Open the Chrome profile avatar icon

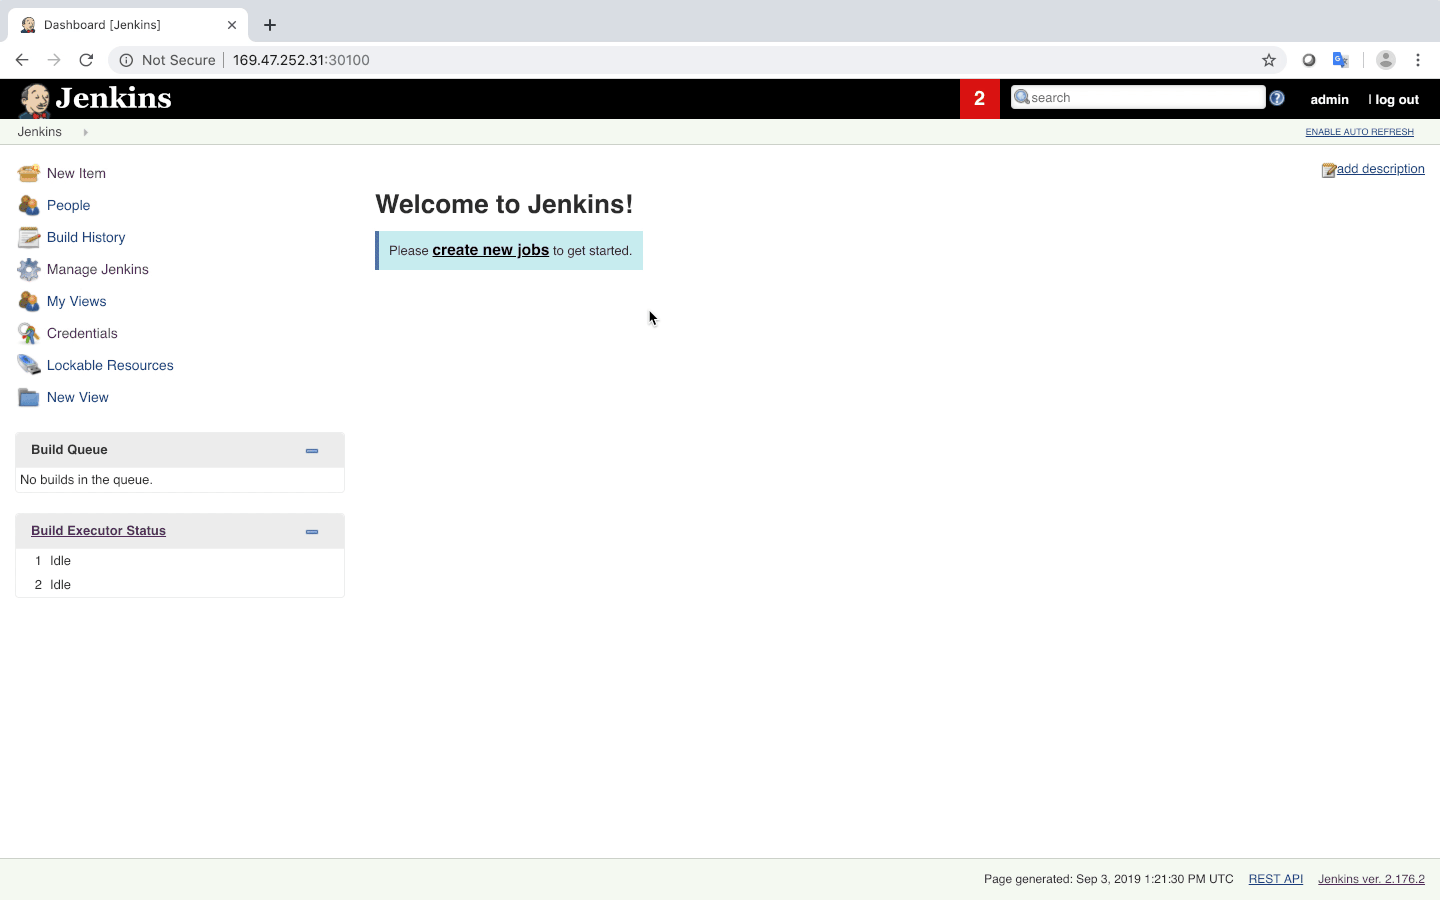click(1385, 60)
